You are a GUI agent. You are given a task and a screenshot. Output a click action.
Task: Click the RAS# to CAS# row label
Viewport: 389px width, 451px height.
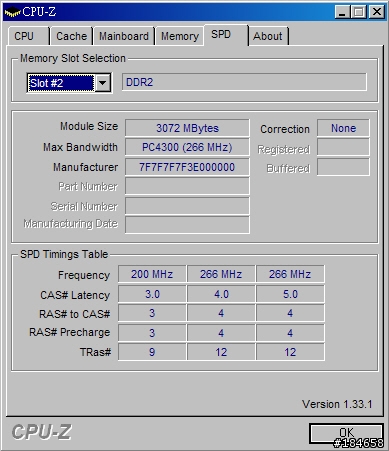click(x=75, y=314)
